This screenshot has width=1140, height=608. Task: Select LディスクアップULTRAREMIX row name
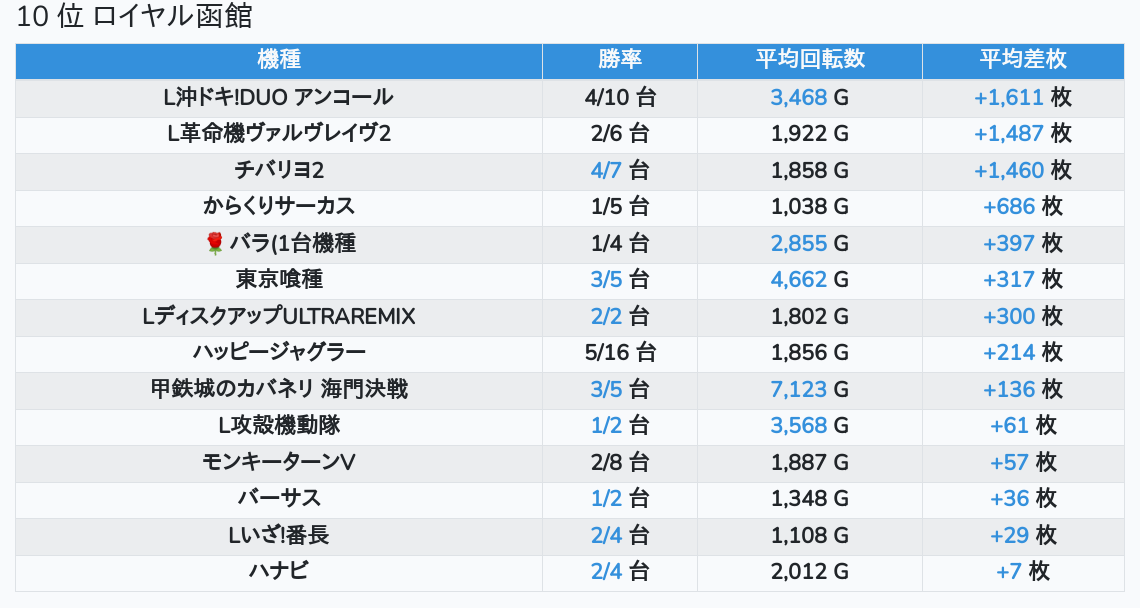[279, 316]
